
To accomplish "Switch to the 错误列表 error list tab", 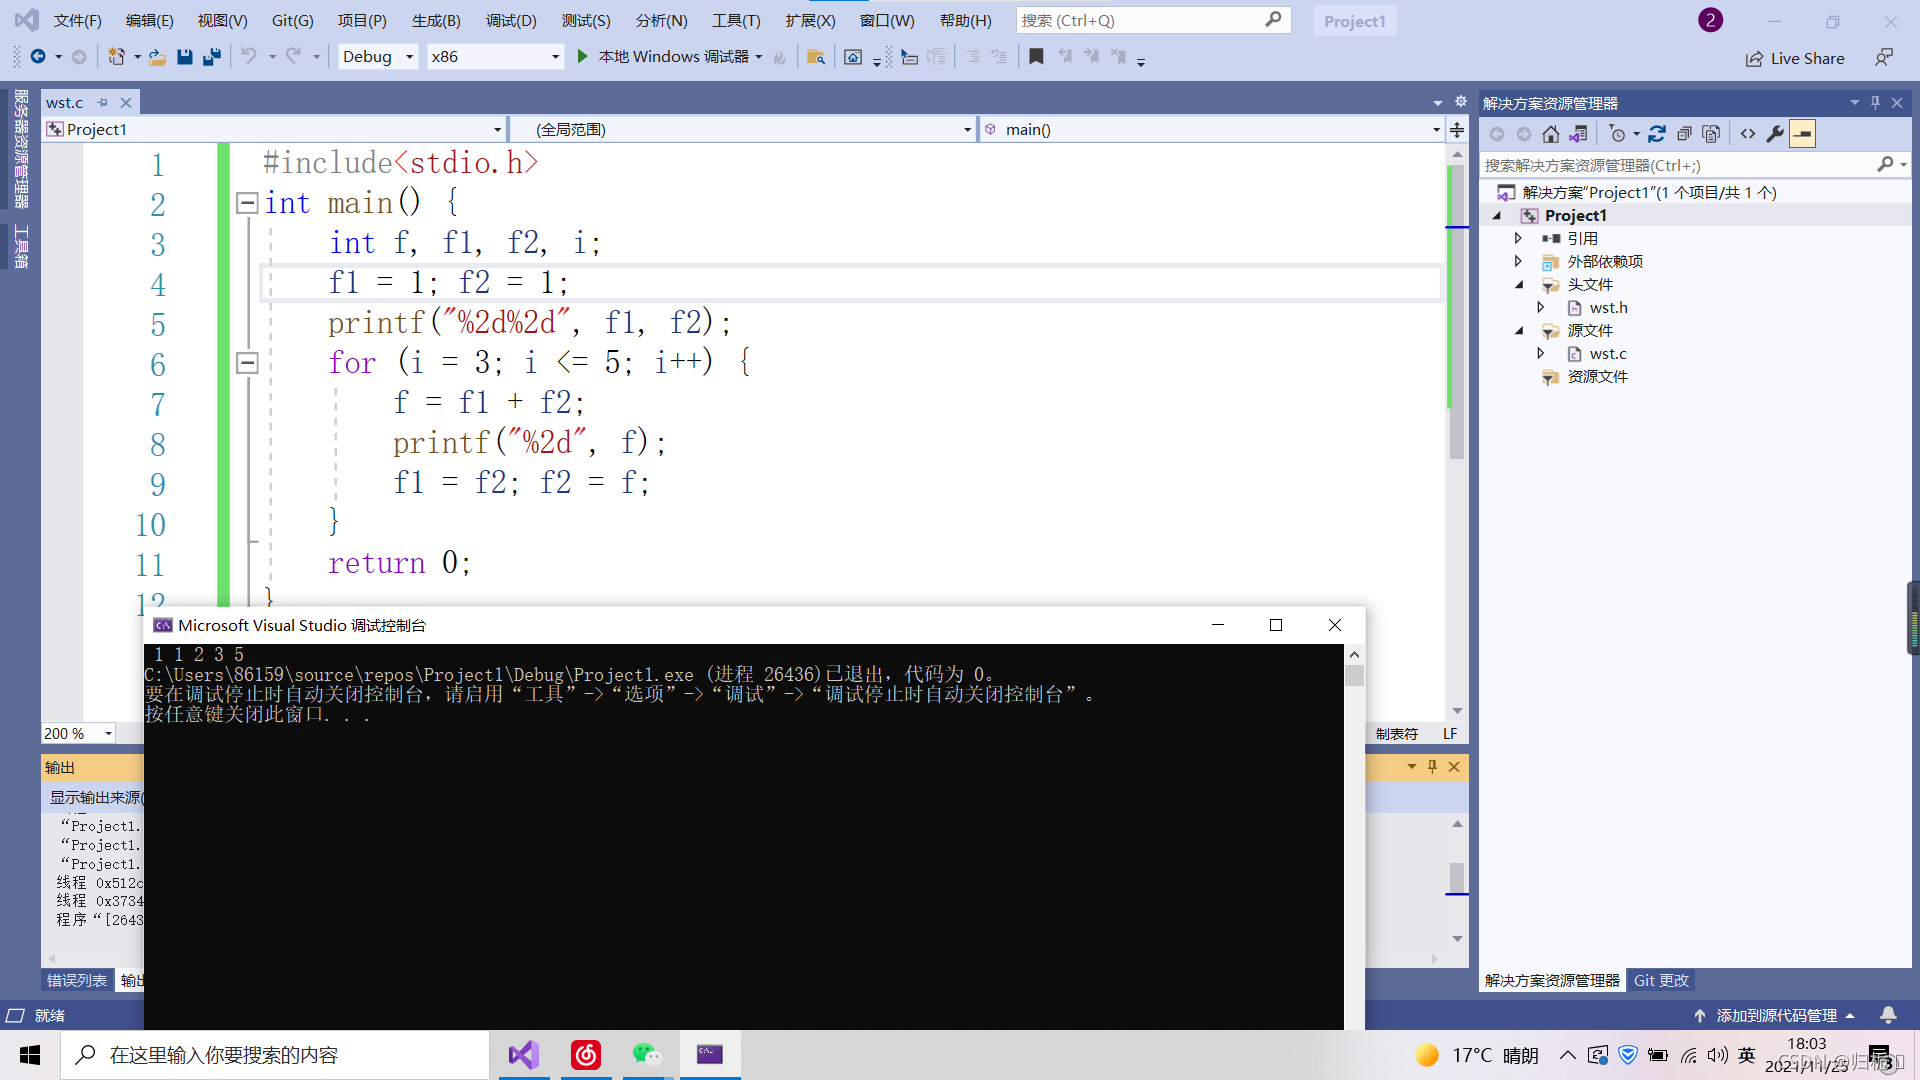I will coord(77,980).
